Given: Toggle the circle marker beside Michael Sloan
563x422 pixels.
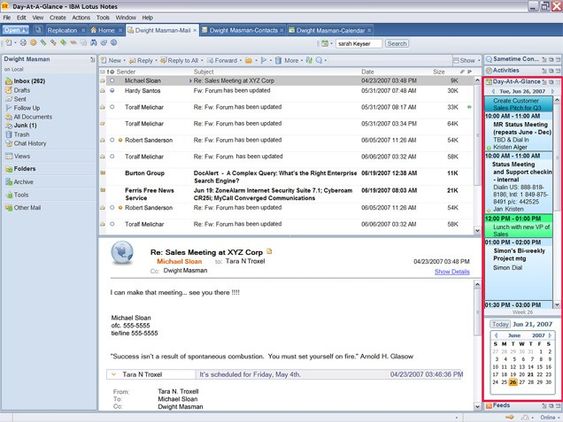Looking at the screenshot, I should tap(112, 81).
